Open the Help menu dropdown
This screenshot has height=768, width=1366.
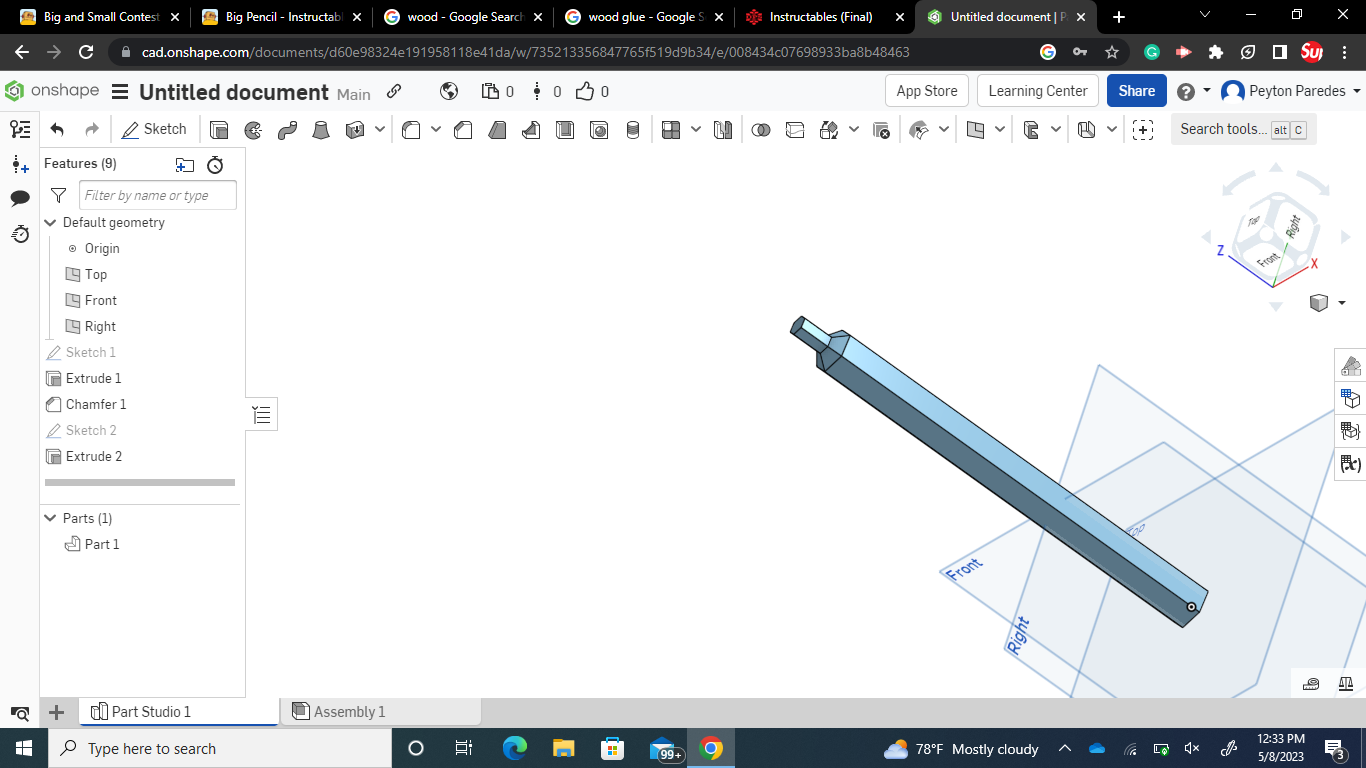tap(1194, 91)
